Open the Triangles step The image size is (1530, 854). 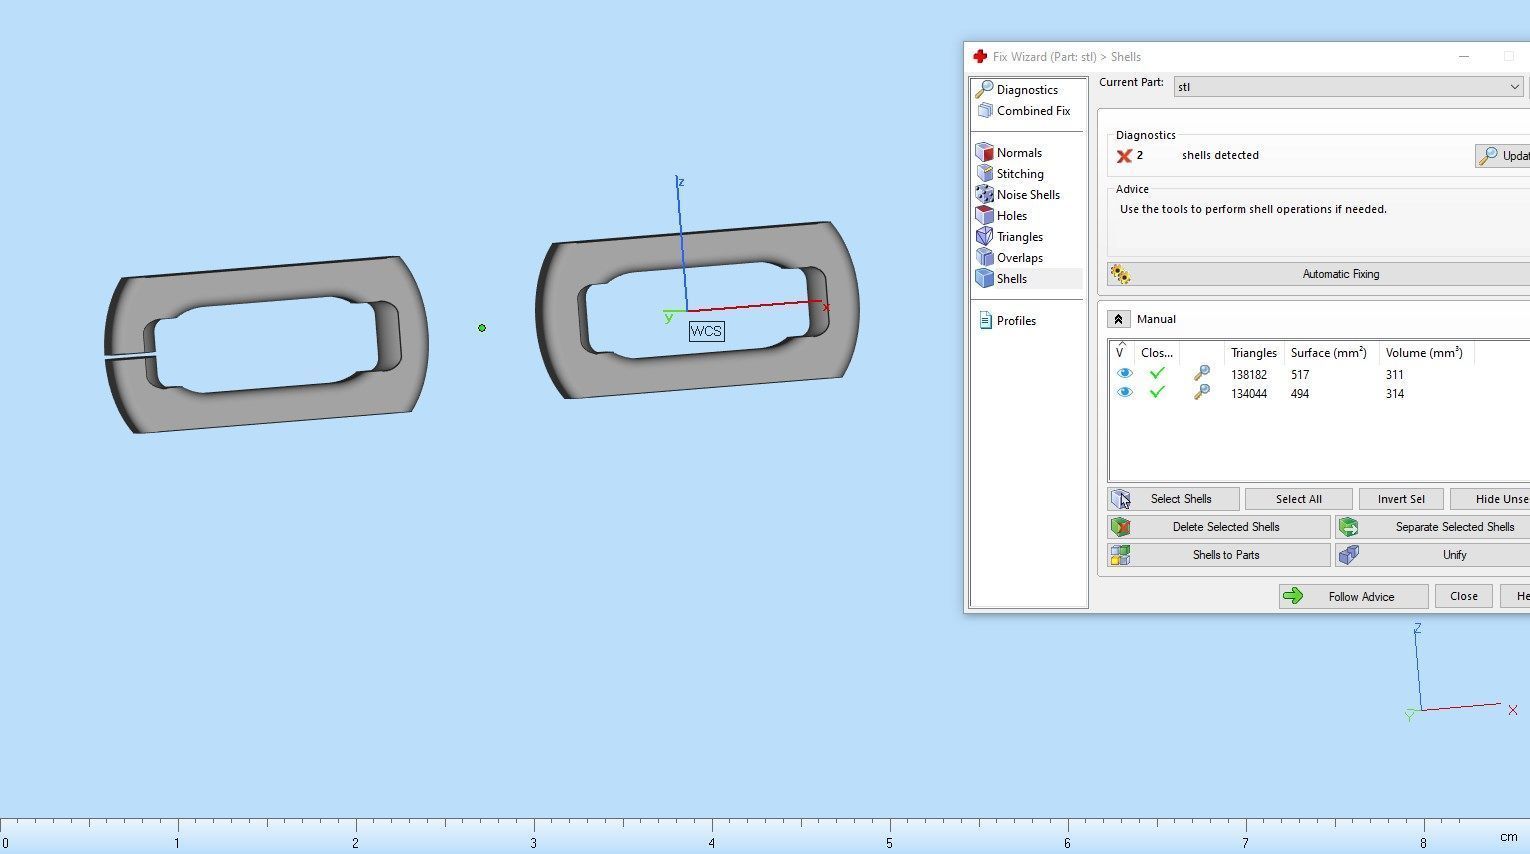coord(1019,237)
